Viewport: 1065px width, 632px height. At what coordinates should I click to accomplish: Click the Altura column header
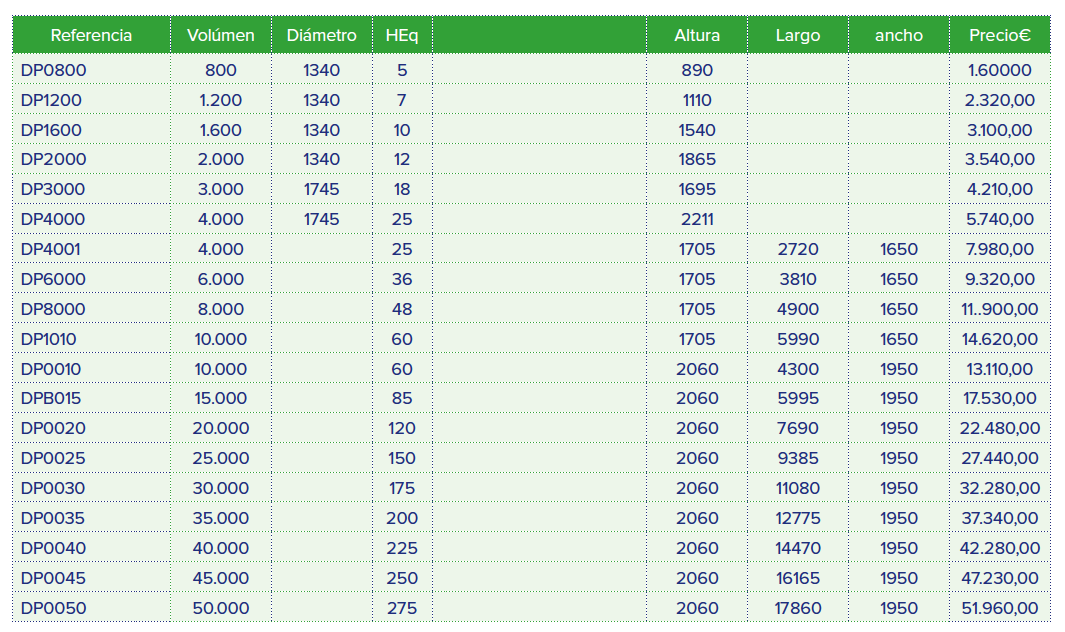click(697, 35)
